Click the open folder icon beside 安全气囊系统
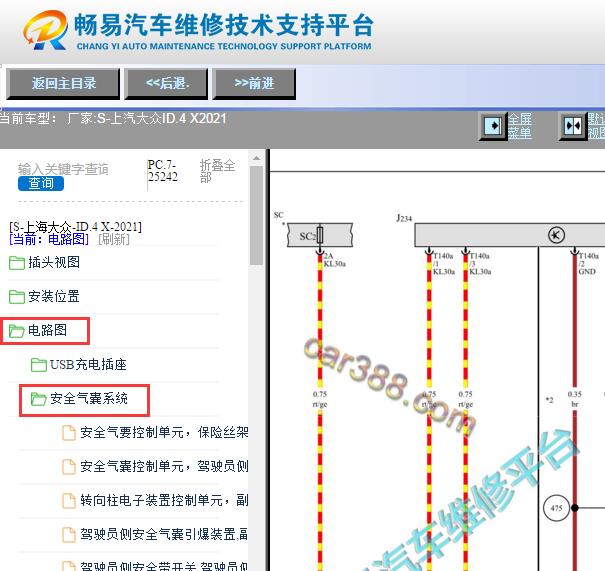Screen dimensions: 605x571 39,399
